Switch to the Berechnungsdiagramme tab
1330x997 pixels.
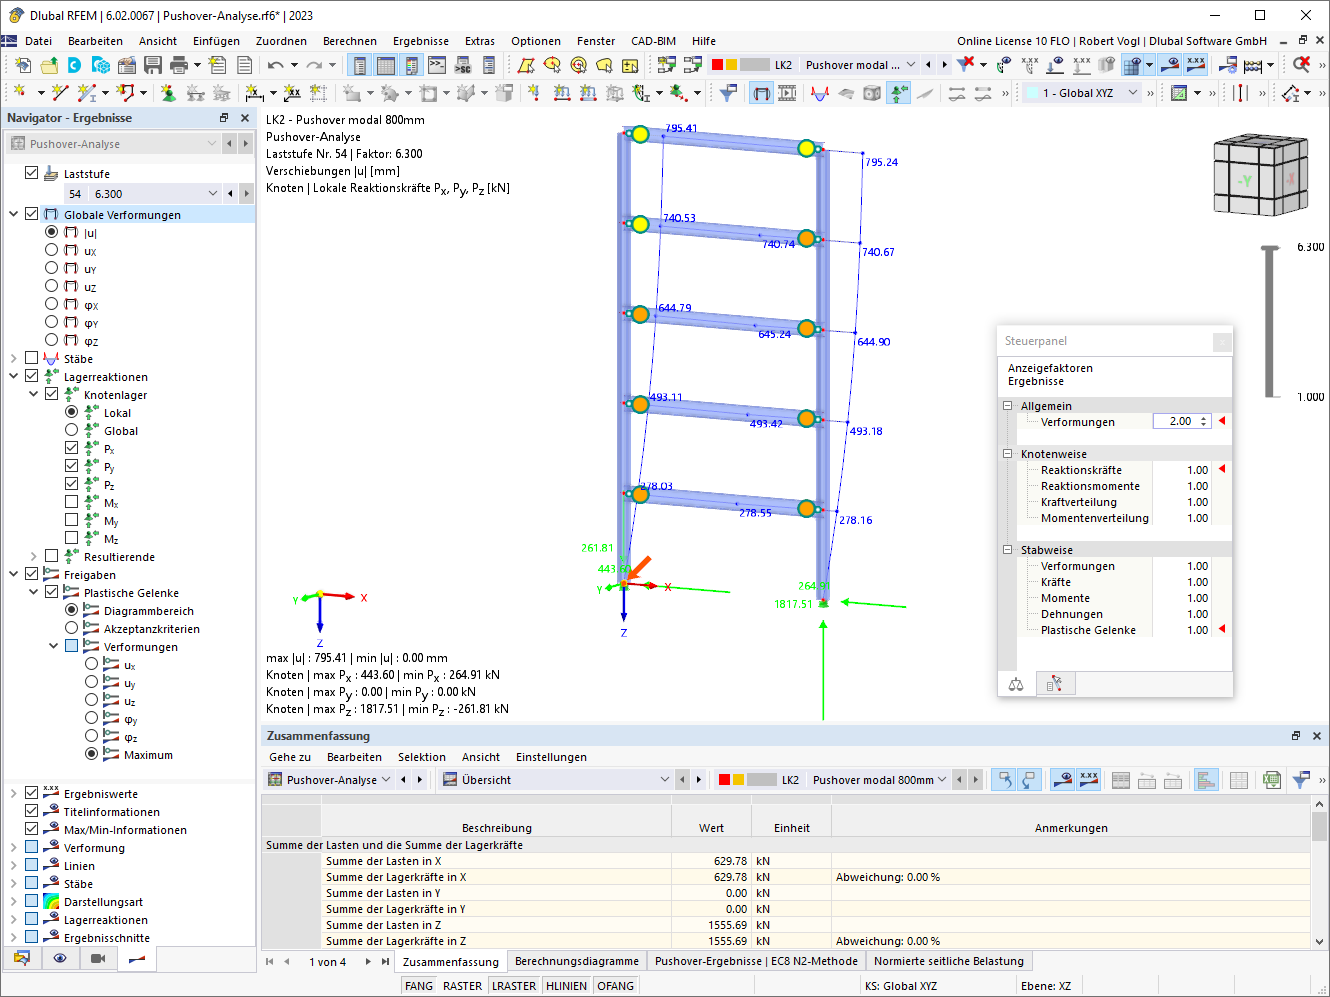pos(577,961)
